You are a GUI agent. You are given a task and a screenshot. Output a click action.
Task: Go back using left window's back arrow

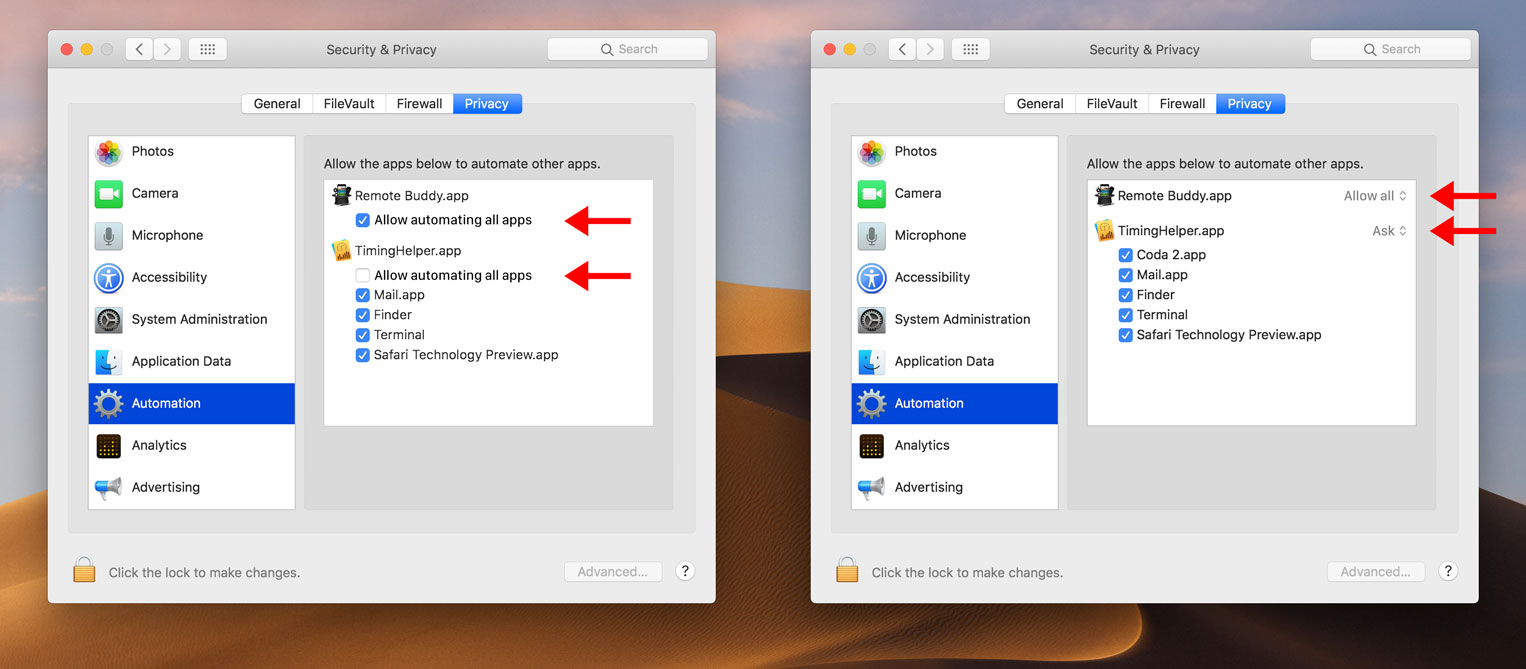[139, 49]
